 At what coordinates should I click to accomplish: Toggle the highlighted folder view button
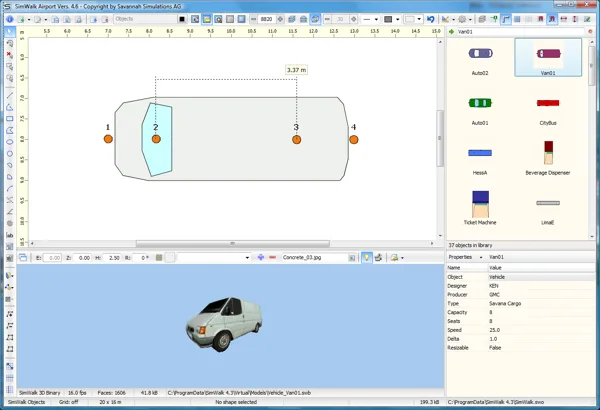coord(207,19)
